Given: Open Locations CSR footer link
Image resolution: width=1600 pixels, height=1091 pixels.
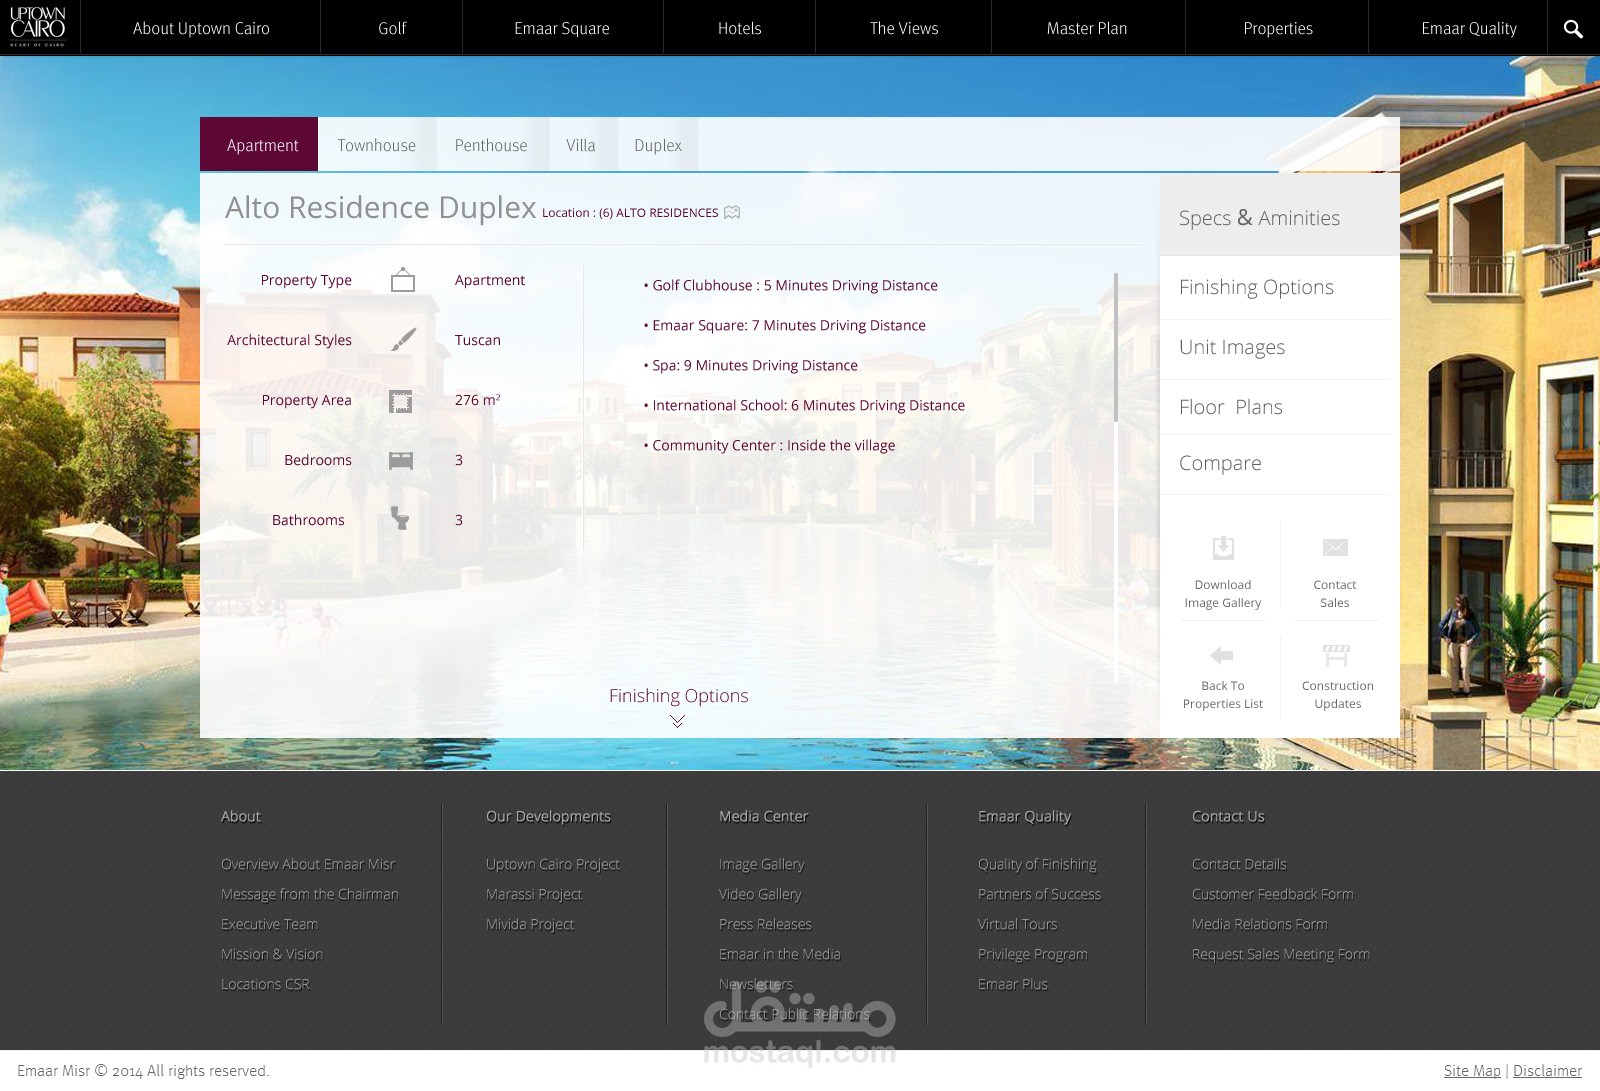Looking at the screenshot, I should (266, 984).
